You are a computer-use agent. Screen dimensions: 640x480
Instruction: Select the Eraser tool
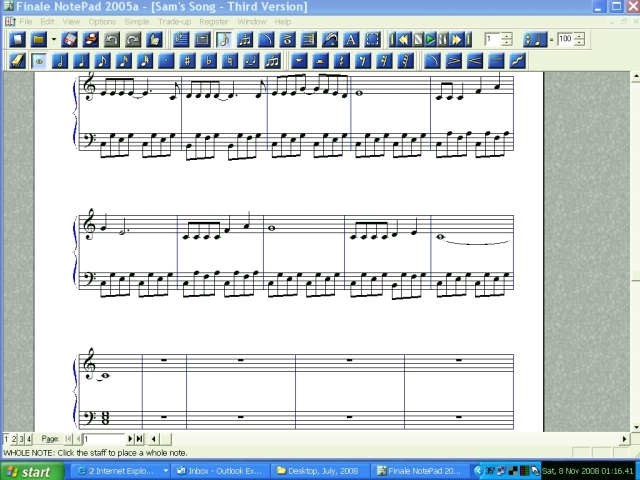[16, 61]
